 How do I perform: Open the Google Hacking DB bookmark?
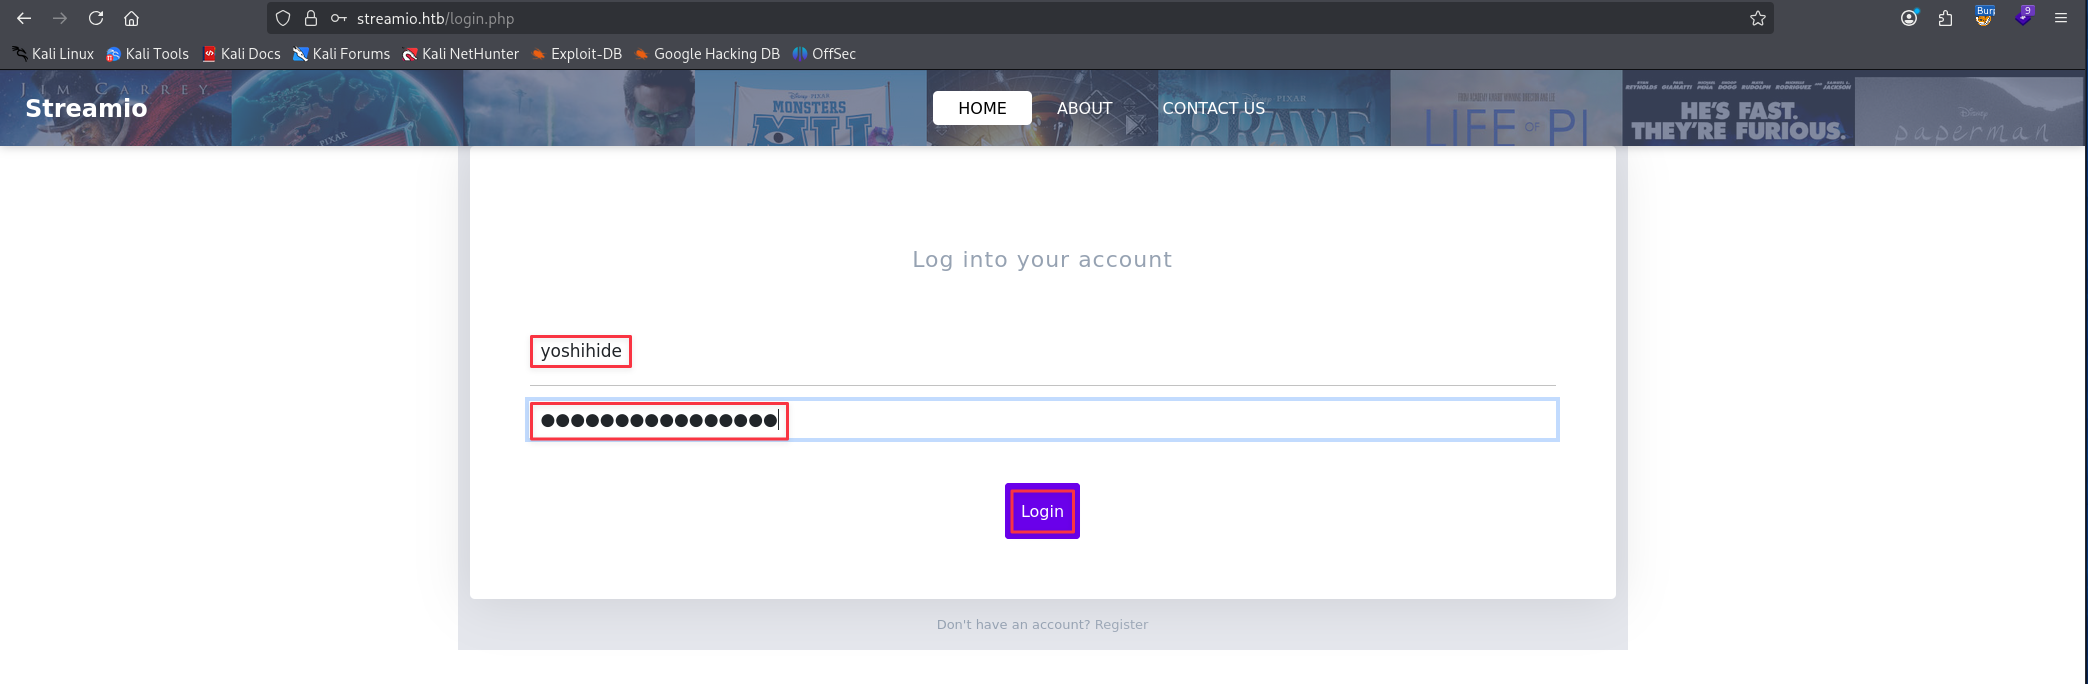(x=707, y=54)
